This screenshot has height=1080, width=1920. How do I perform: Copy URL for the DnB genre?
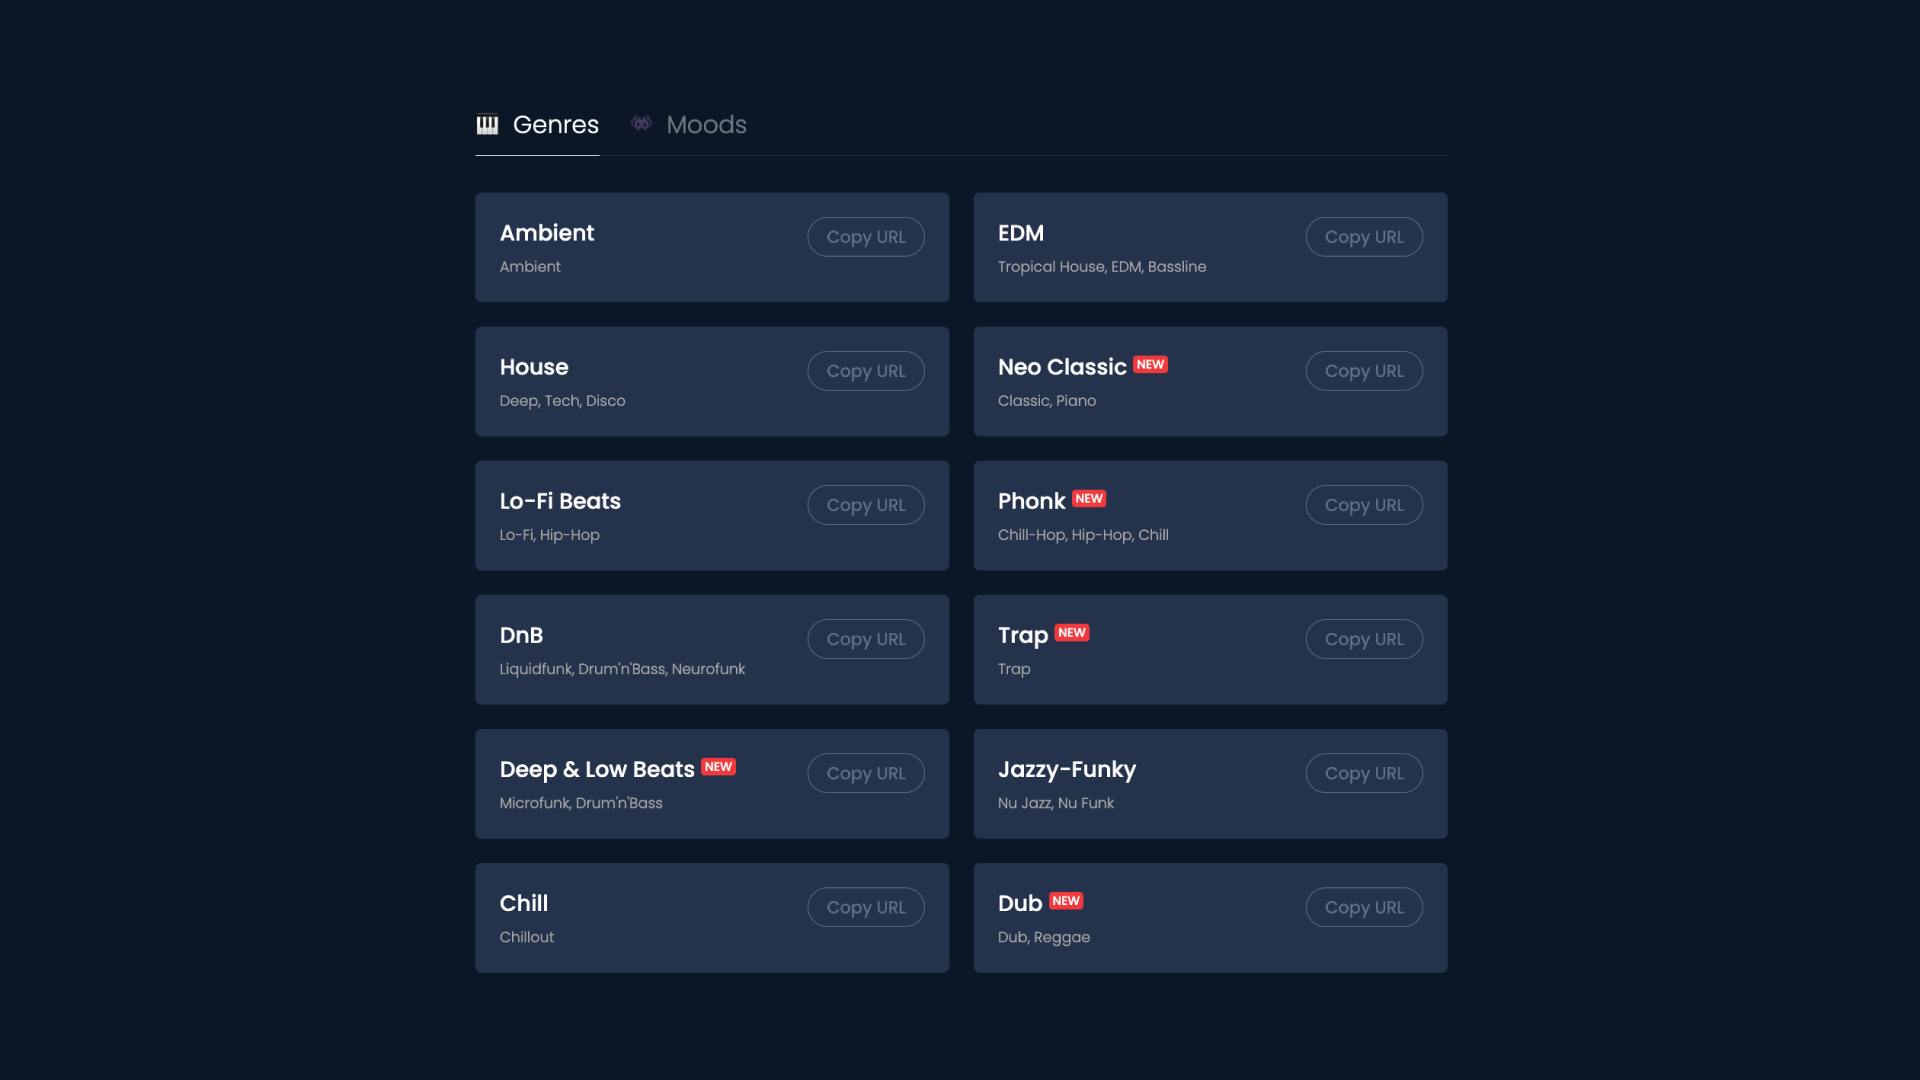point(865,638)
